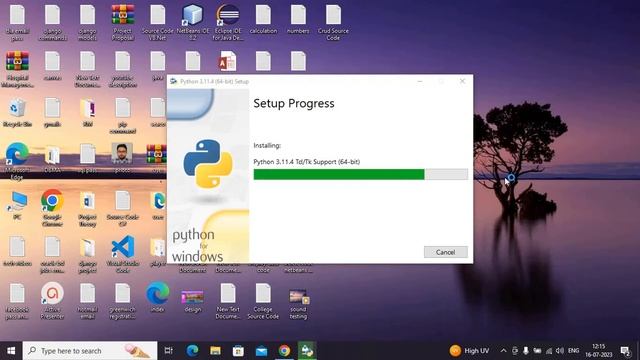This screenshot has height=360, width=640.
Task: Select the django project folder
Action: pos(87,255)
